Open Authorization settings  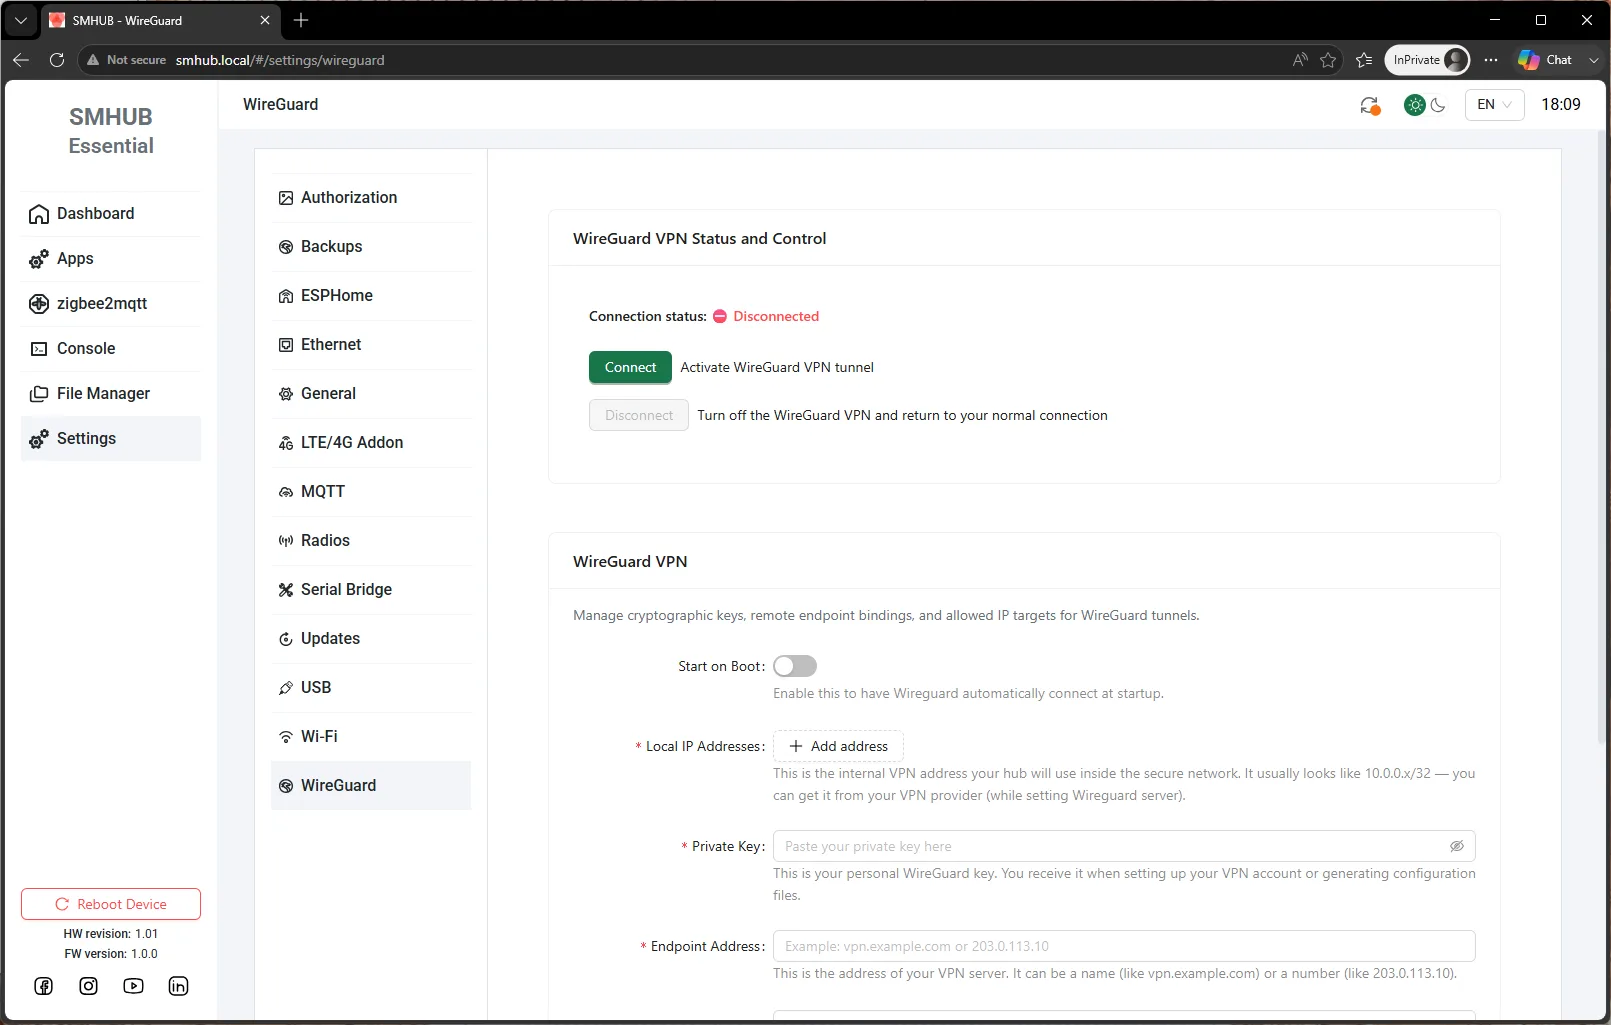tap(371, 198)
